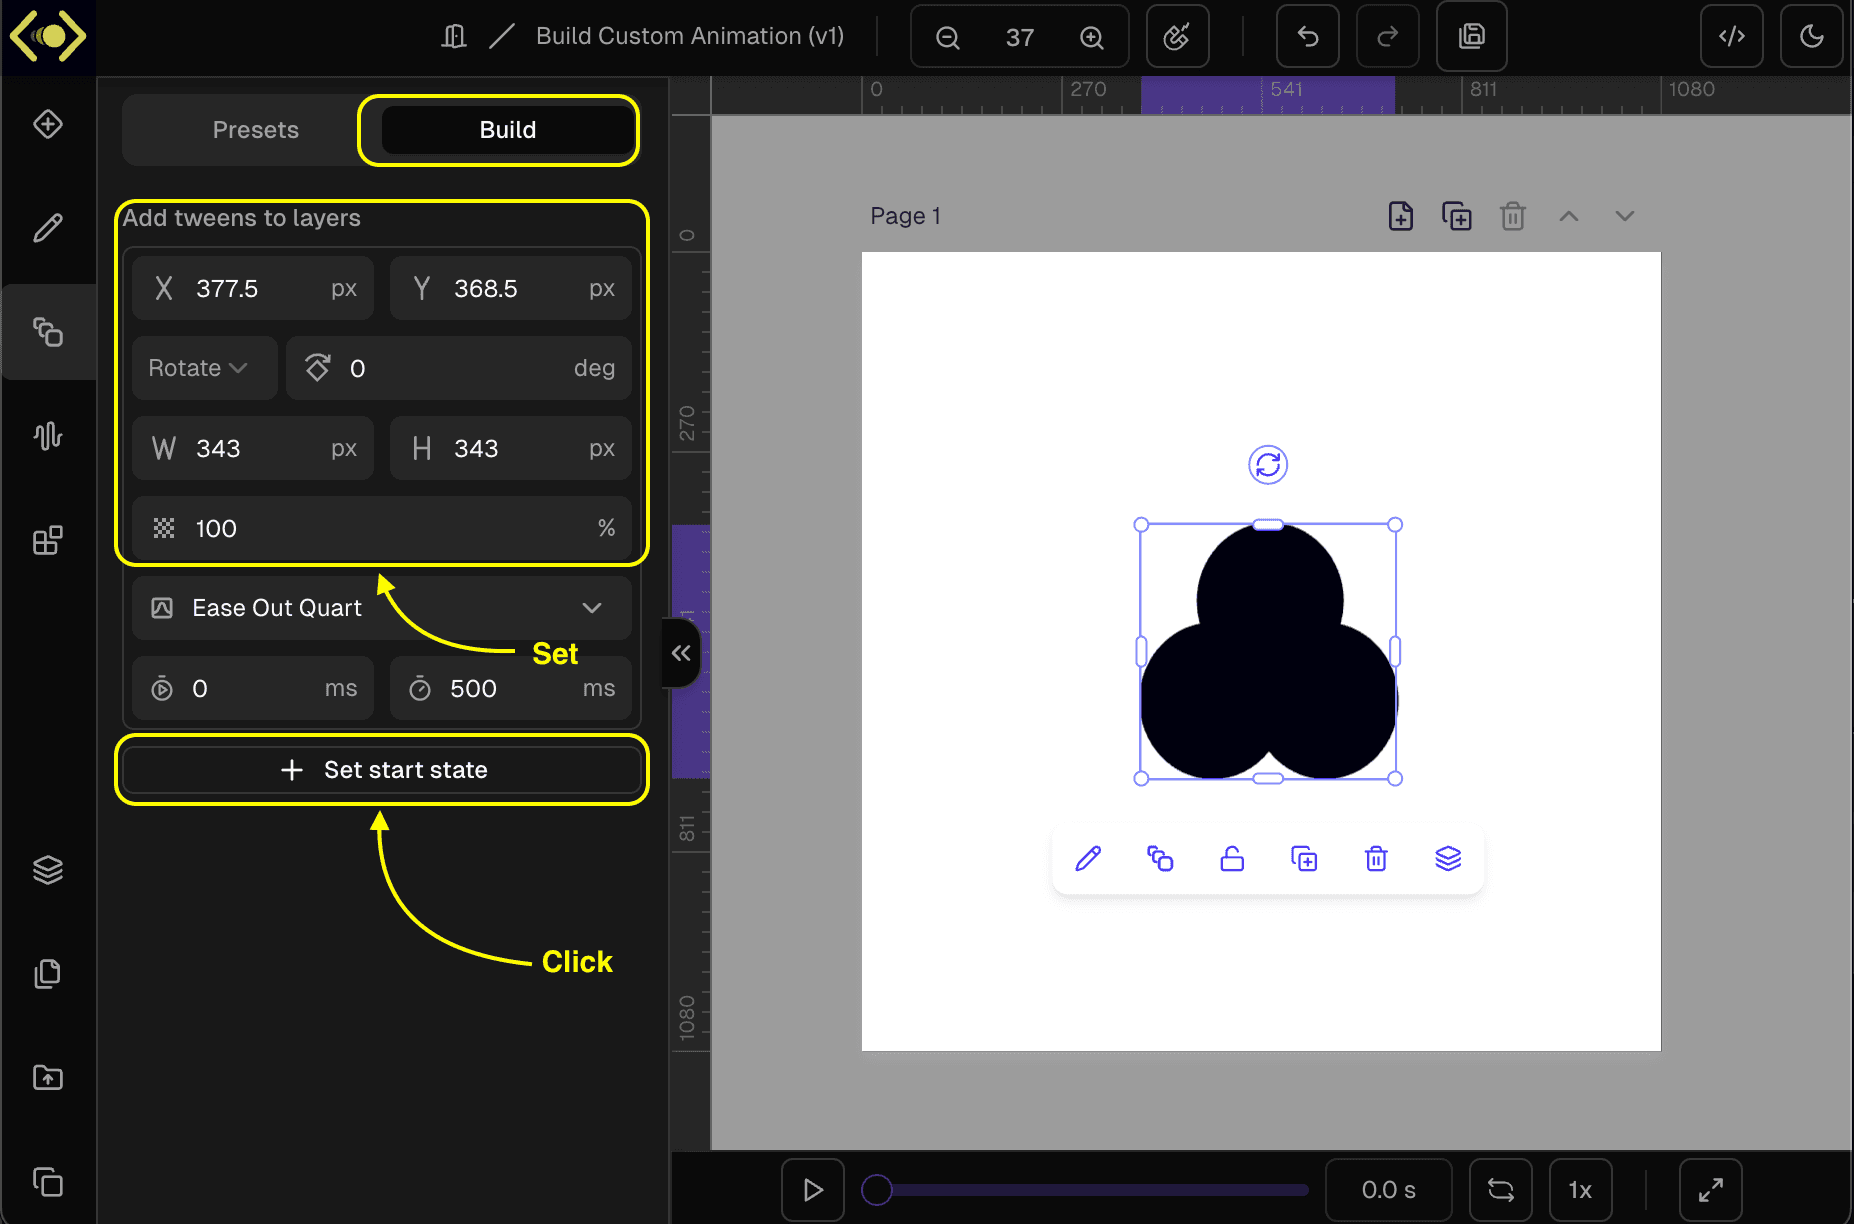
Task: Select the Build tab
Action: tap(507, 130)
